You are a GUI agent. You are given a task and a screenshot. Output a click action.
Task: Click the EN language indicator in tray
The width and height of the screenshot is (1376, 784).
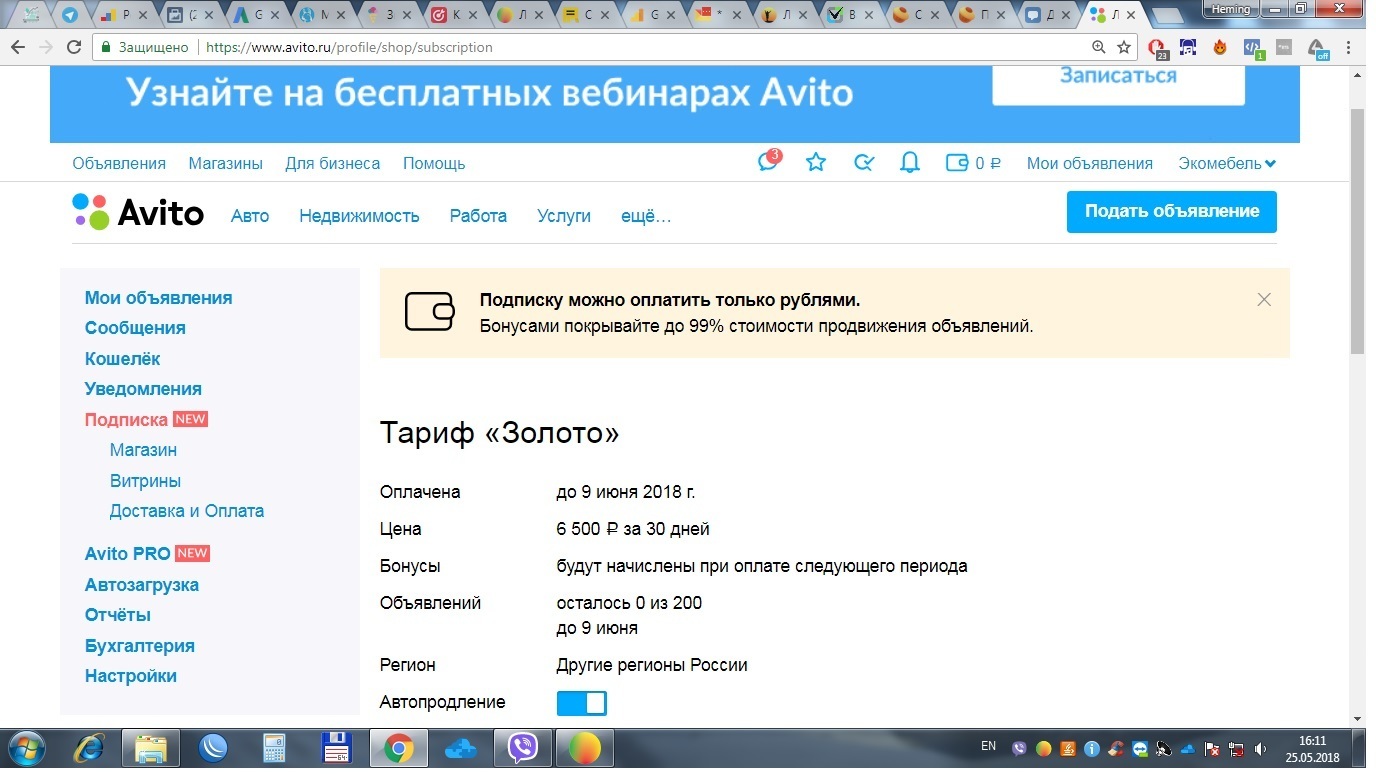[988, 746]
